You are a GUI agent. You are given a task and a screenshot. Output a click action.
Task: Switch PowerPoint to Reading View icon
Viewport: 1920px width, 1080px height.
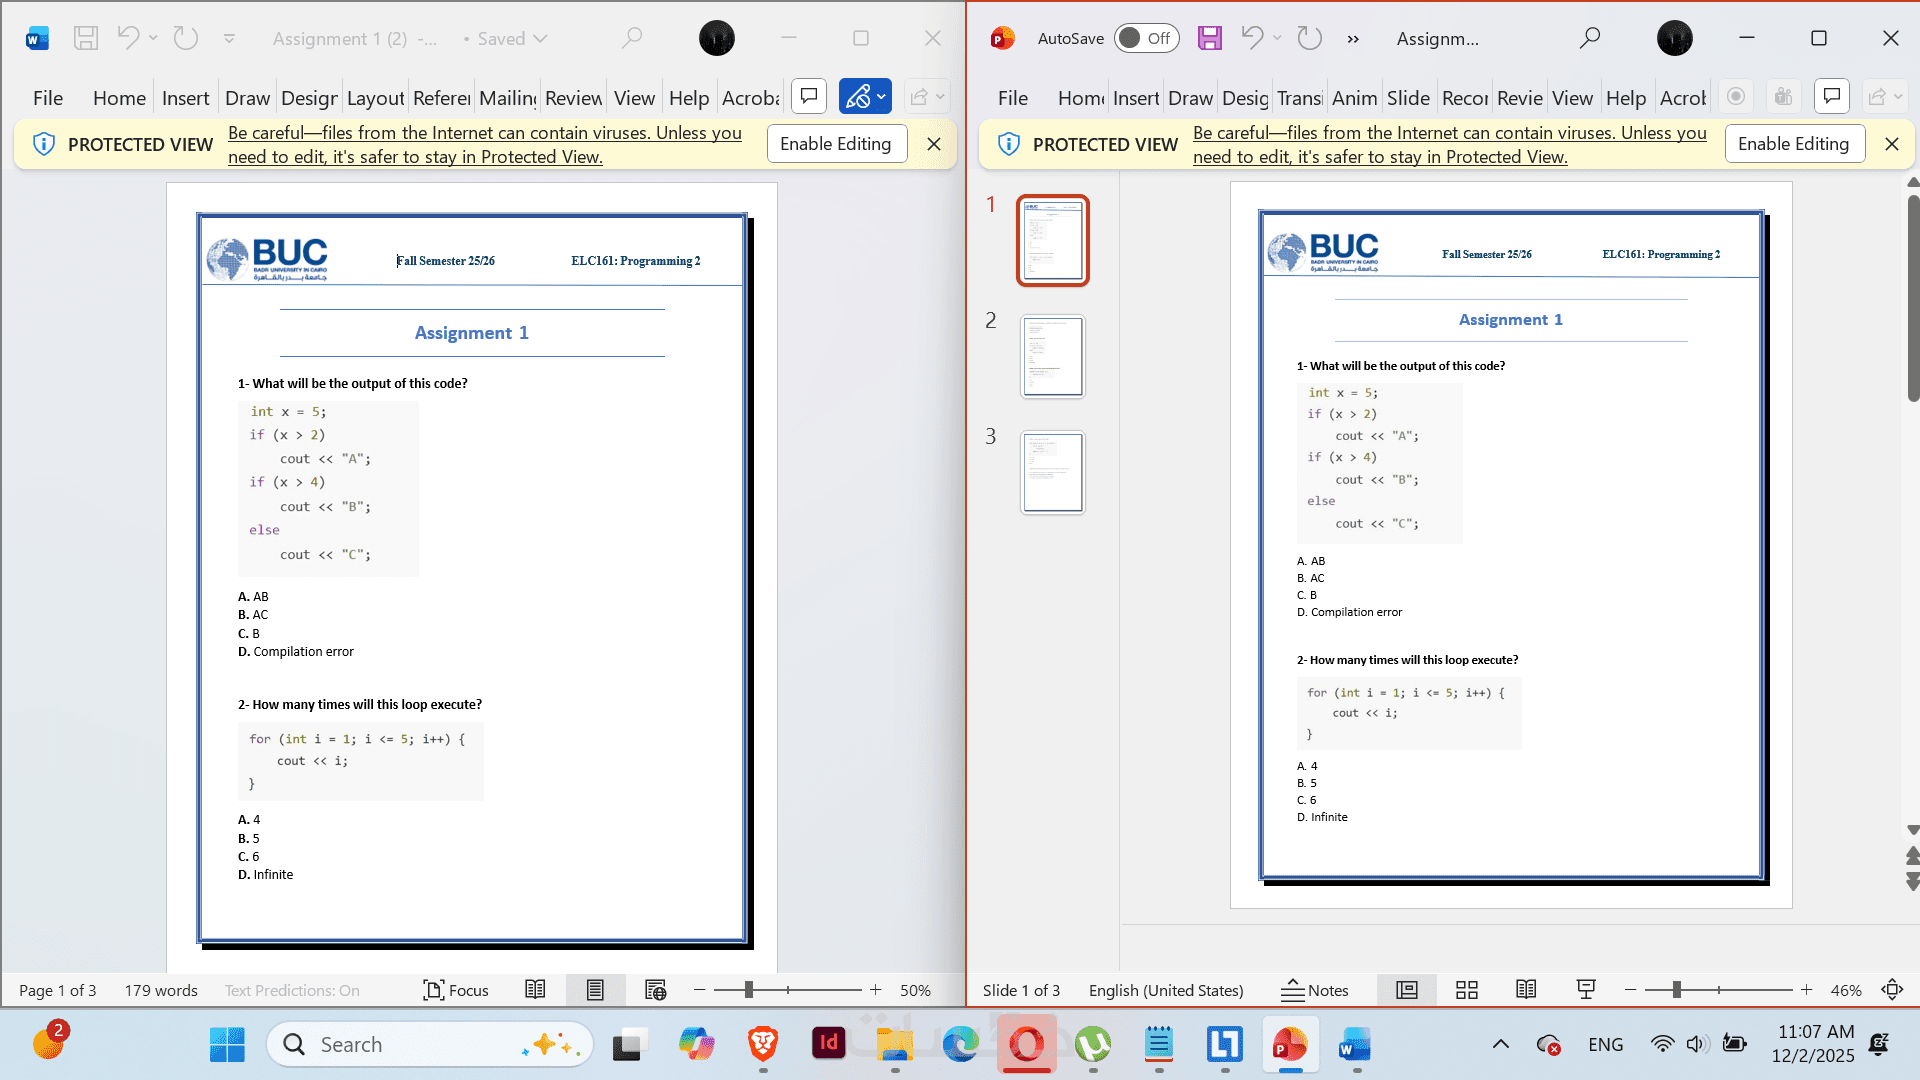[x=1526, y=990]
